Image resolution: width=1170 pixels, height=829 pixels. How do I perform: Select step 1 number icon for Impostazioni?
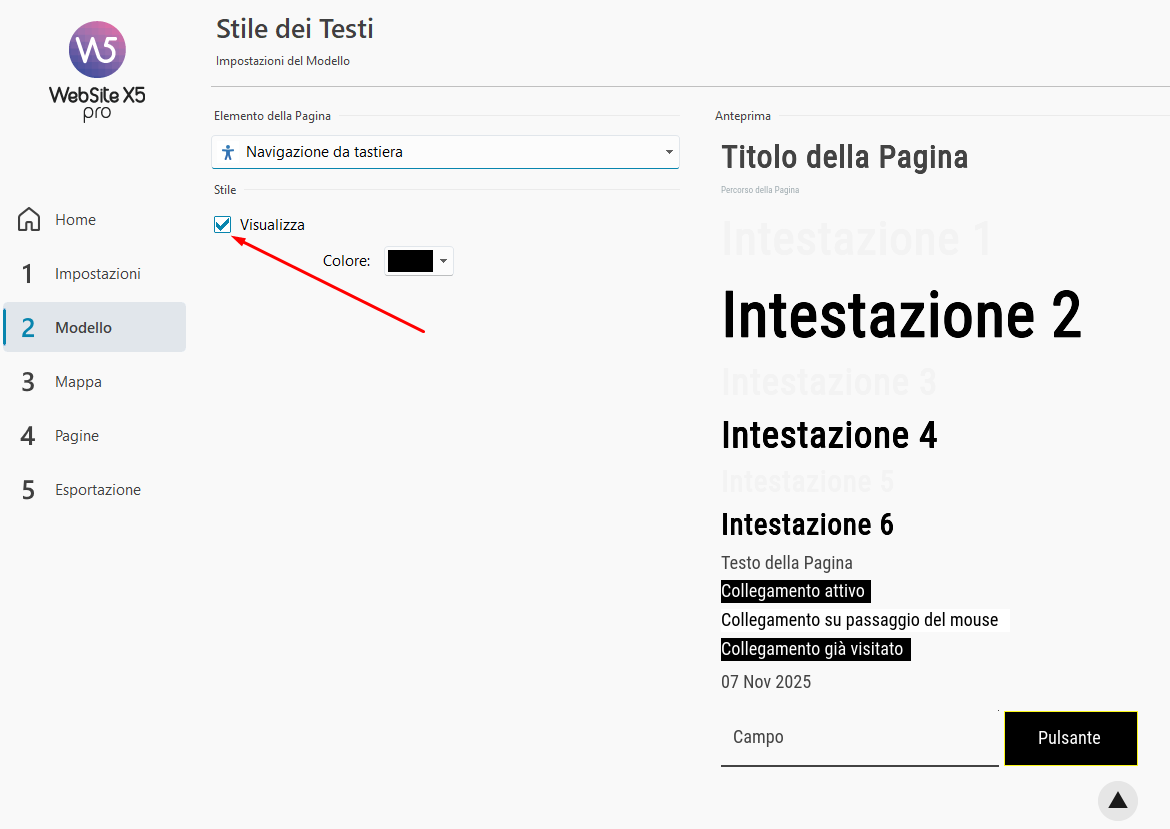(x=28, y=274)
